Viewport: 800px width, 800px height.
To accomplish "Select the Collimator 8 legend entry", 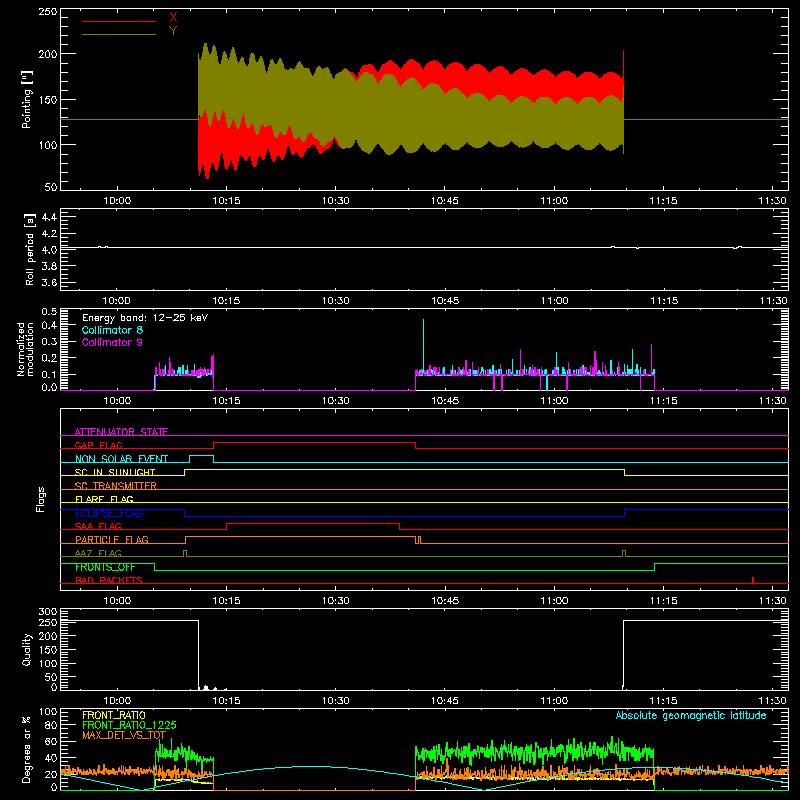I will (x=112, y=330).
